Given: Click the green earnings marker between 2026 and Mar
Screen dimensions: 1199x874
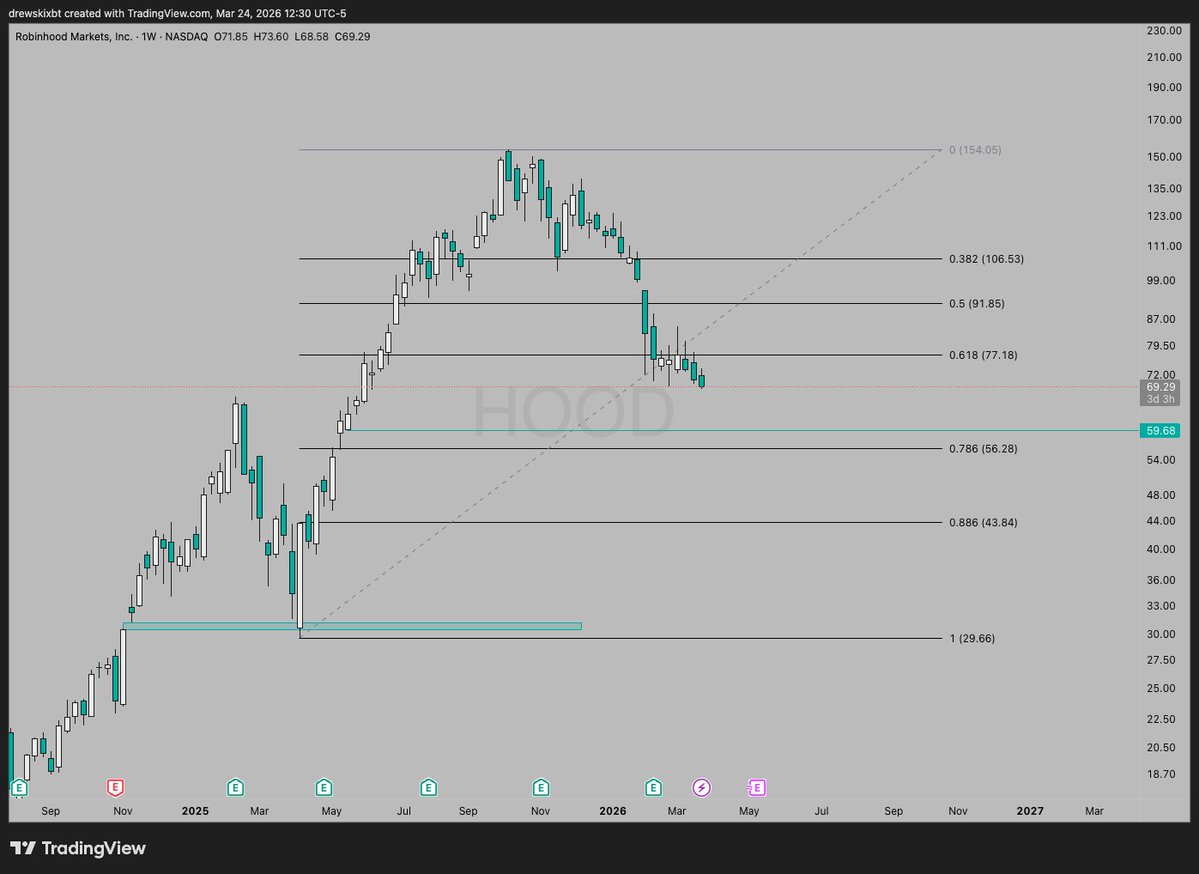Looking at the screenshot, I should 653,787.
